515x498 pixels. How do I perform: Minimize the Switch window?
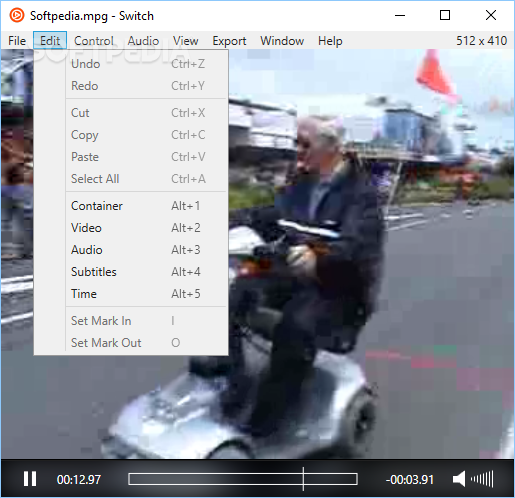click(400, 15)
